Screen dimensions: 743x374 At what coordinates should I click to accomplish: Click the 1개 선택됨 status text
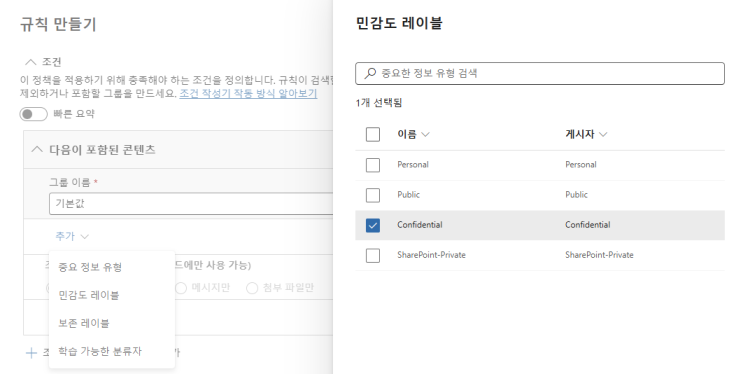(x=379, y=102)
